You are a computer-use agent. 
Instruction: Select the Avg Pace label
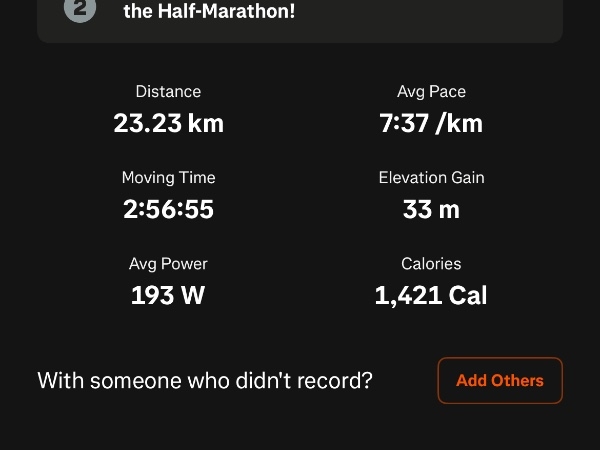pyautogui.click(x=431, y=92)
